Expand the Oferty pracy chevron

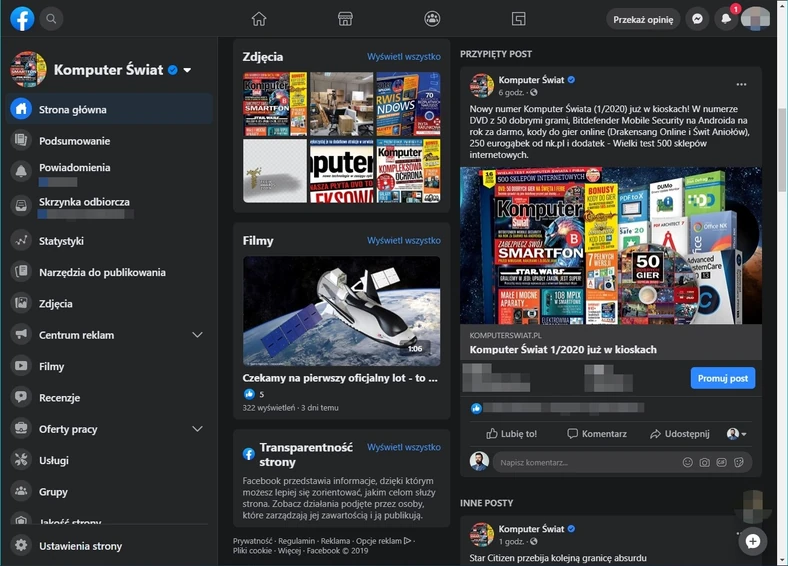198,429
